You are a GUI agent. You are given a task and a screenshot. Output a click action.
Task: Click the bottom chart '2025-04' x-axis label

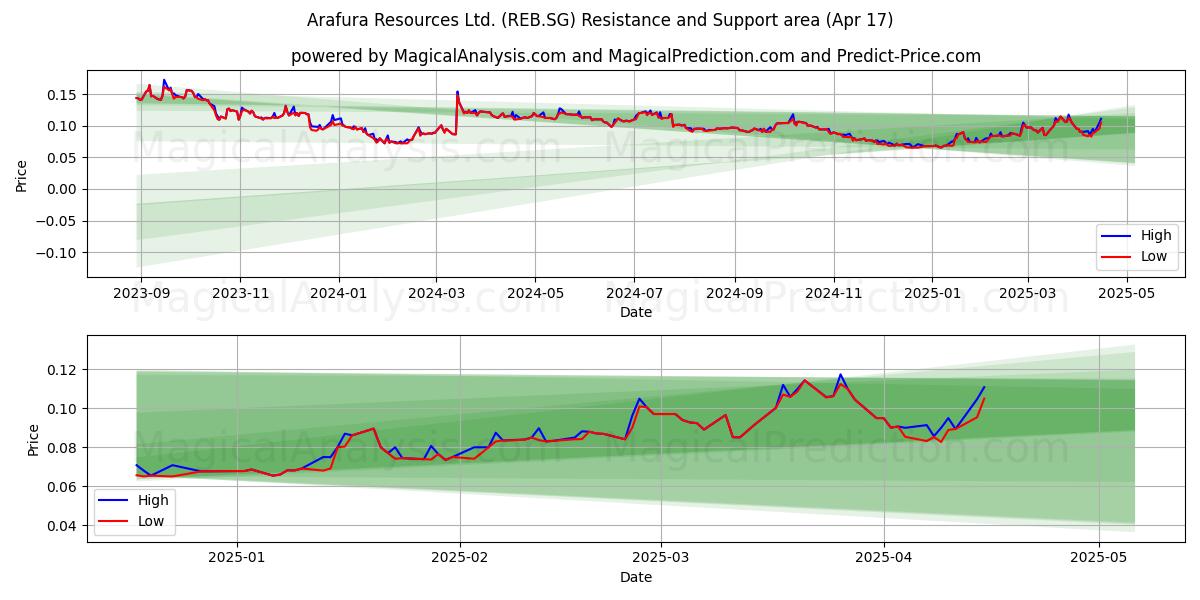pos(885,558)
